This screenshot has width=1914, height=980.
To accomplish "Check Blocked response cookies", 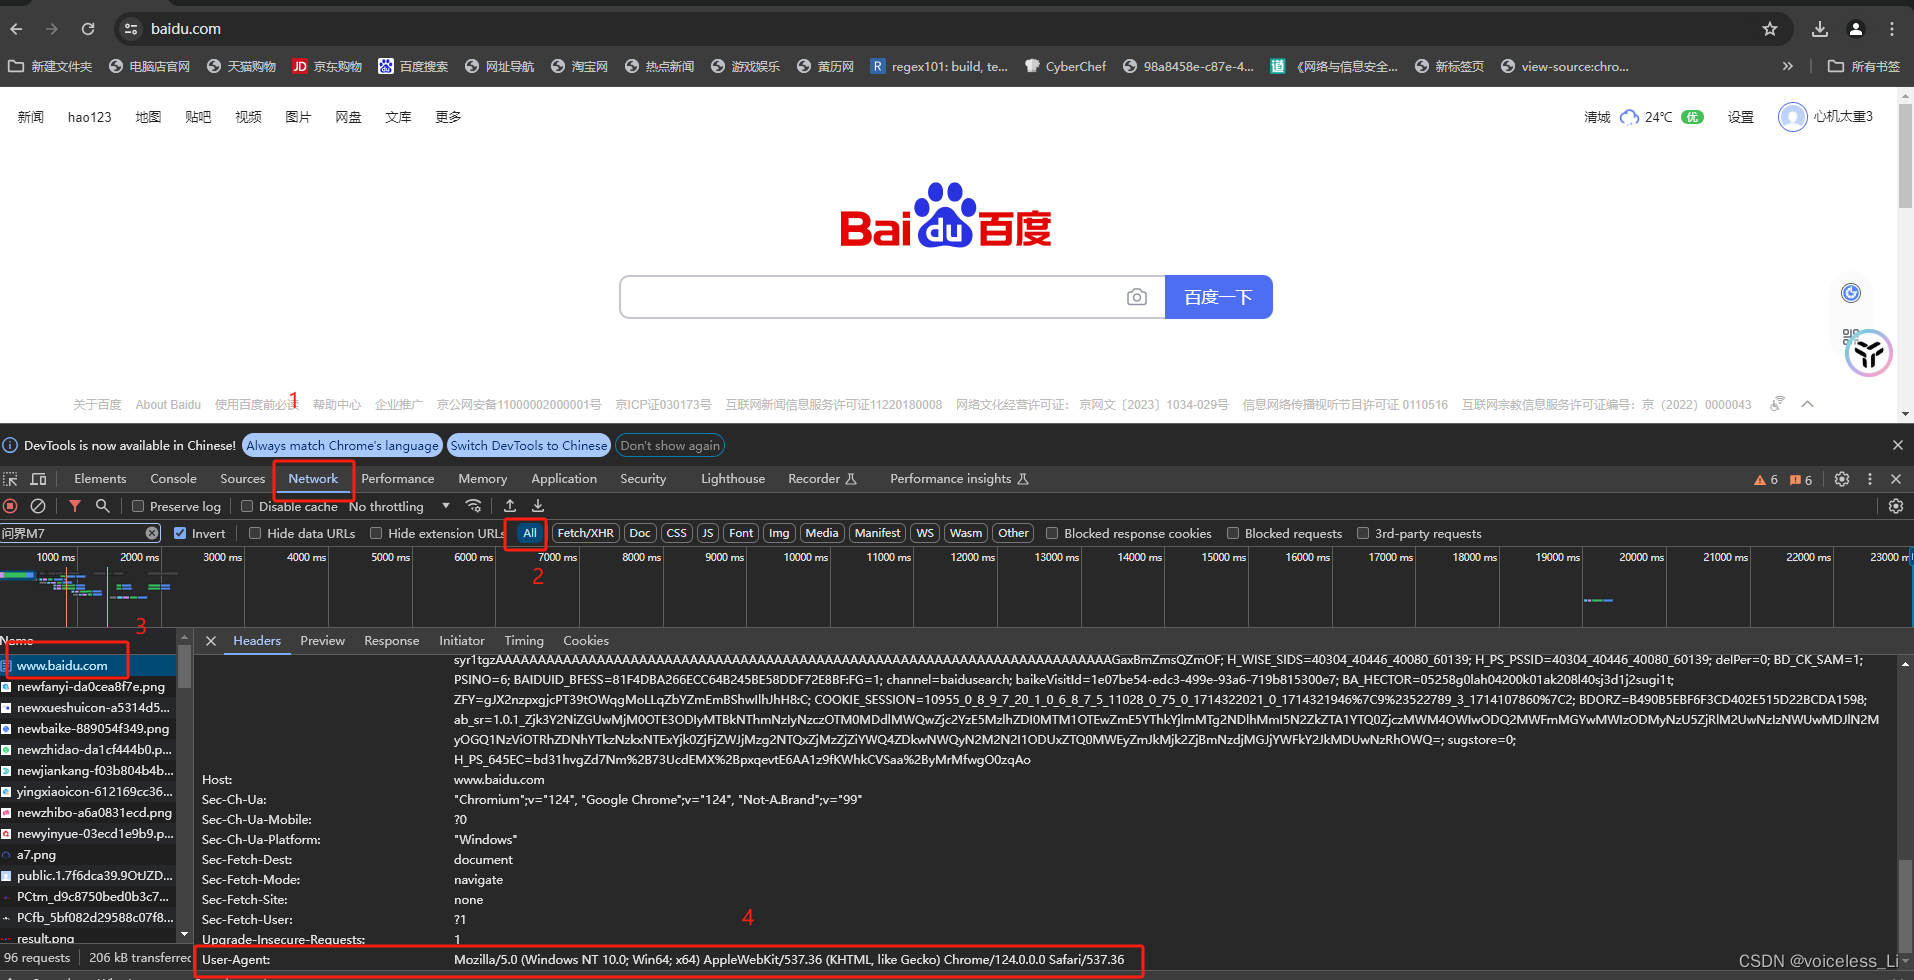I will point(1052,533).
